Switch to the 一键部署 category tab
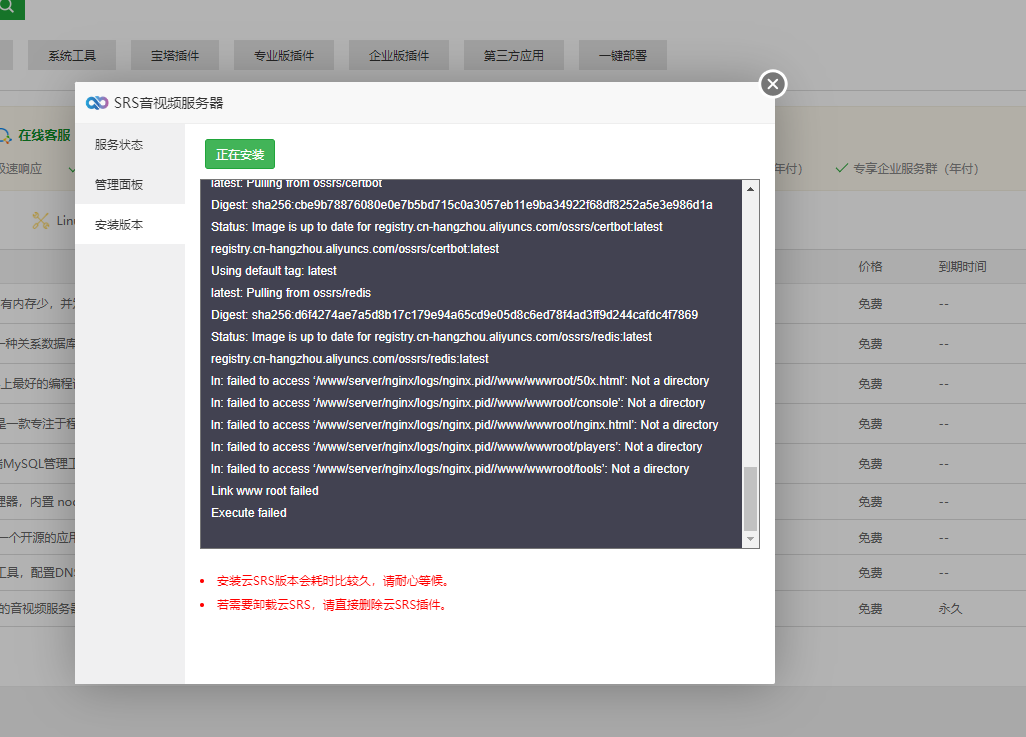The height and width of the screenshot is (737, 1026). [x=623, y=56]
